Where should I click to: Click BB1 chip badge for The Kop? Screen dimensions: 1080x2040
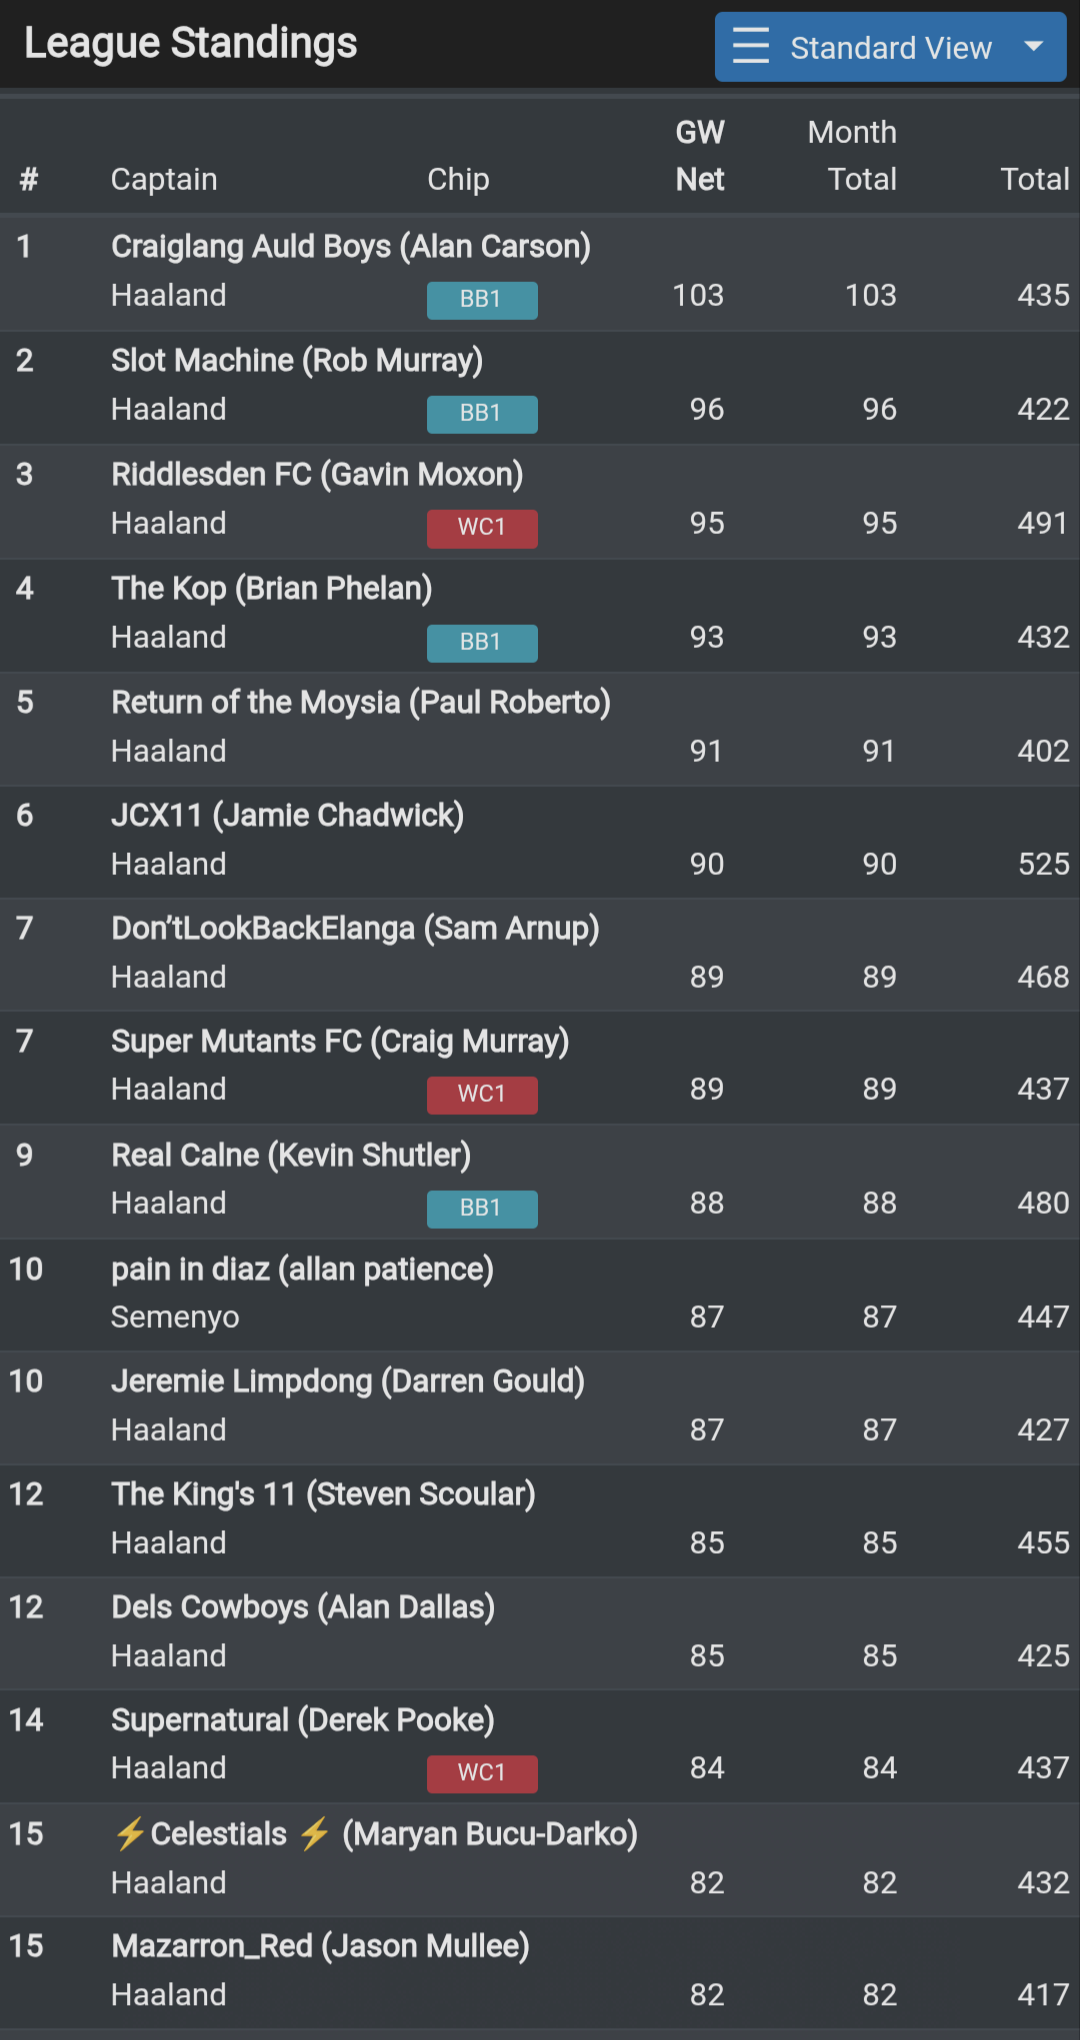pos(482,642)
